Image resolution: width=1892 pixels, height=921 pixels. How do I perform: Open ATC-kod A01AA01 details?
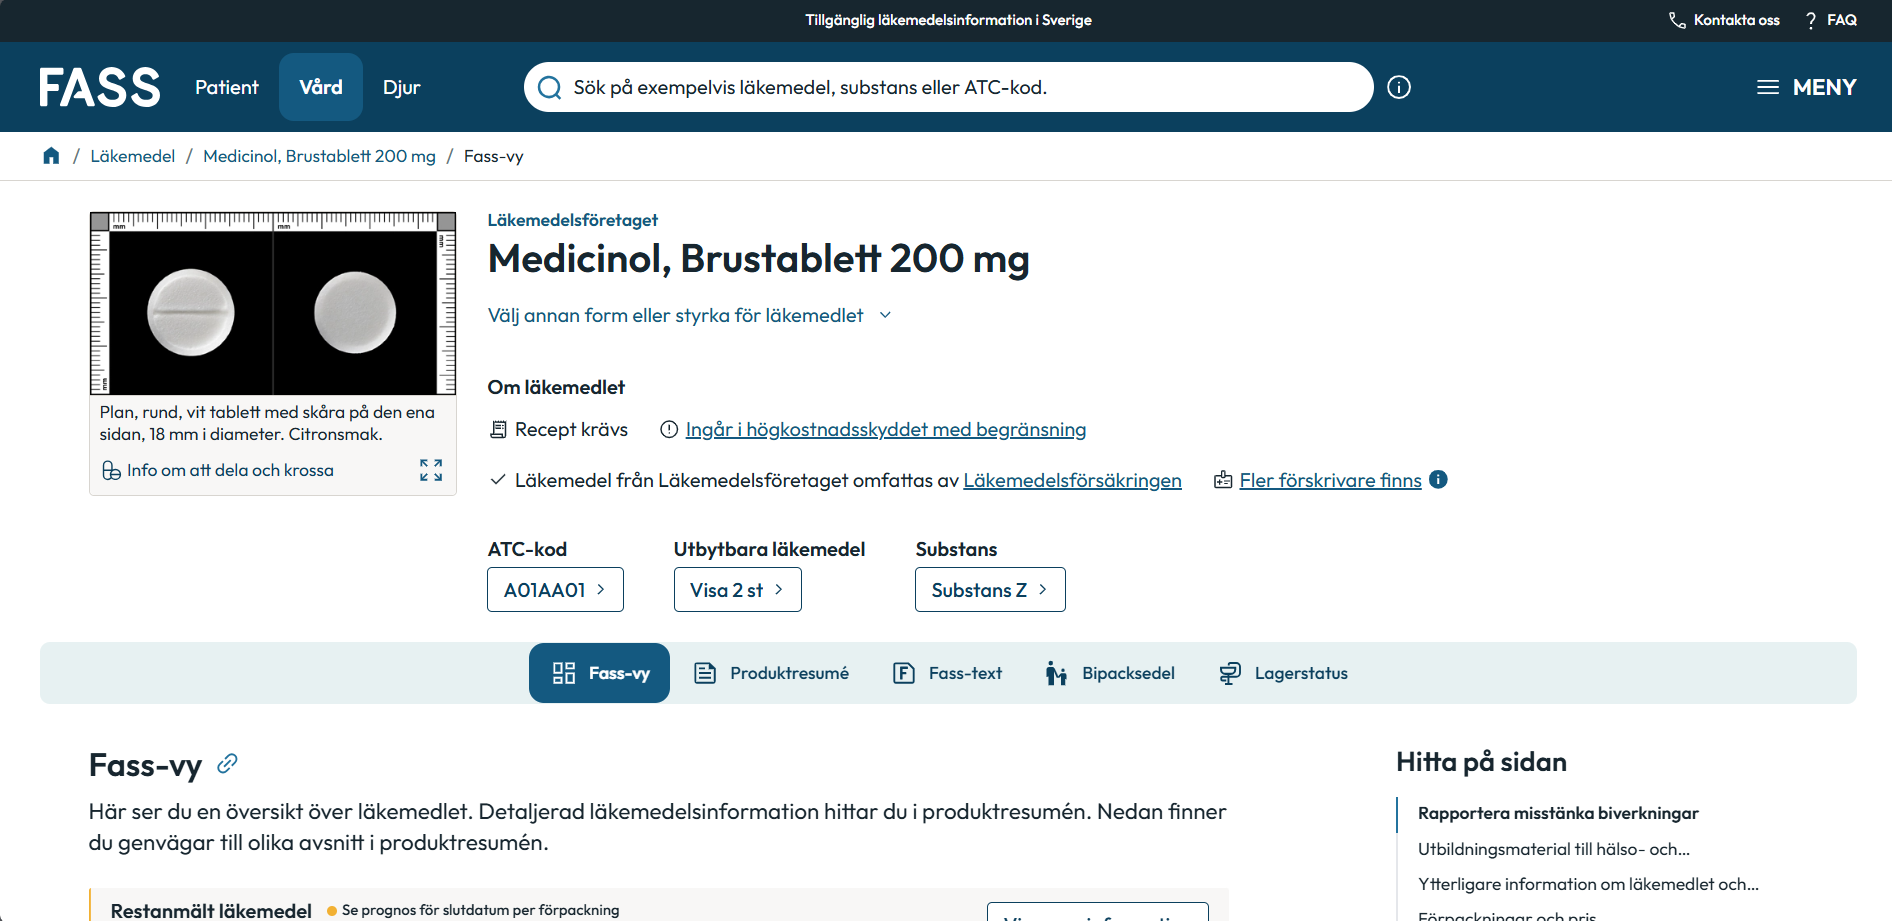555,590
